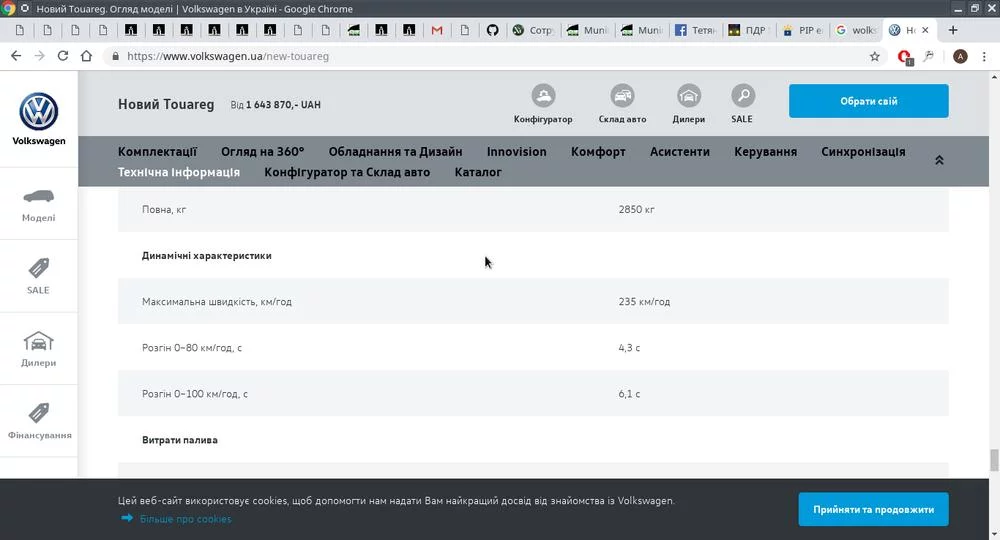Go to Обладнання та Дизайн section
This screenshot has height=540, width=1000.
pos(395,152)
